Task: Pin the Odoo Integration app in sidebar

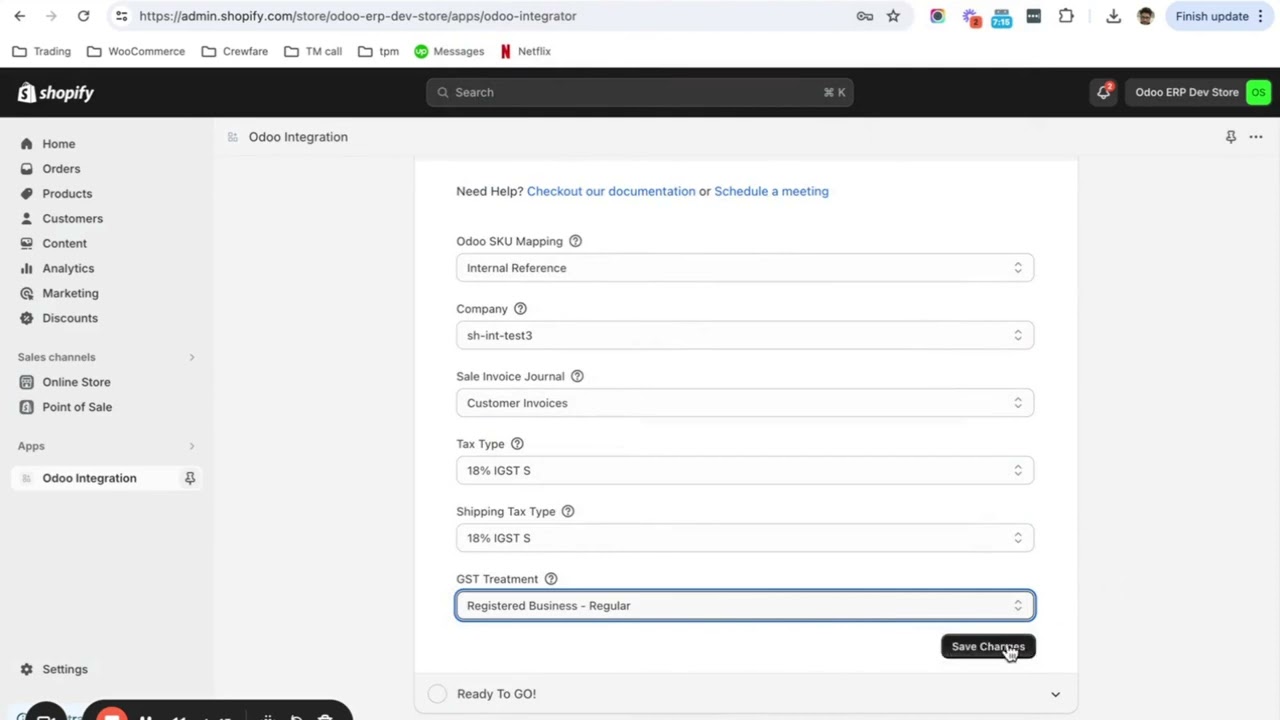Action: pyautogui.click(x=189, y=478)
